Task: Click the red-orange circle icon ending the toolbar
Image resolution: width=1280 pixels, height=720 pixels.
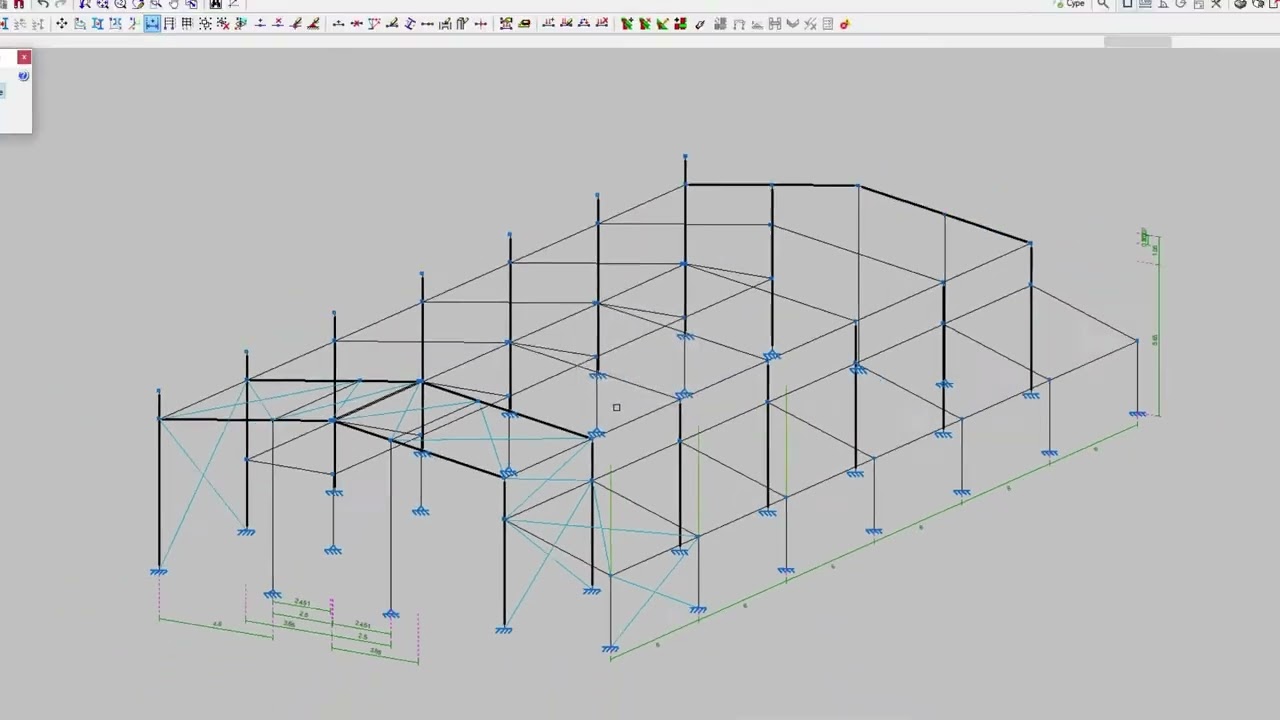Action: coord(845,24)
